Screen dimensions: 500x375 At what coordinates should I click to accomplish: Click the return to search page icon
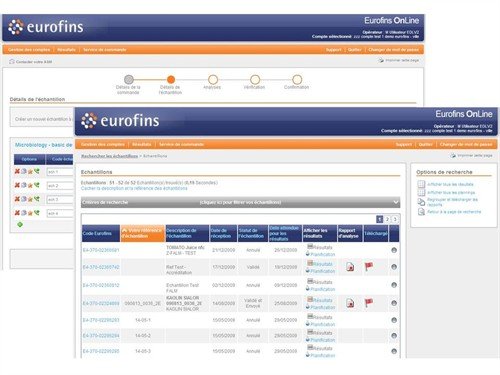[x=421, y=212]
